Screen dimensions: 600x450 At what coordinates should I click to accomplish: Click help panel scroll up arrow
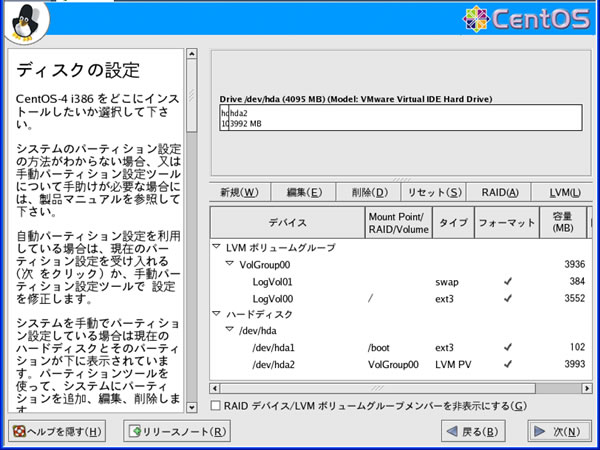[192, 54]
